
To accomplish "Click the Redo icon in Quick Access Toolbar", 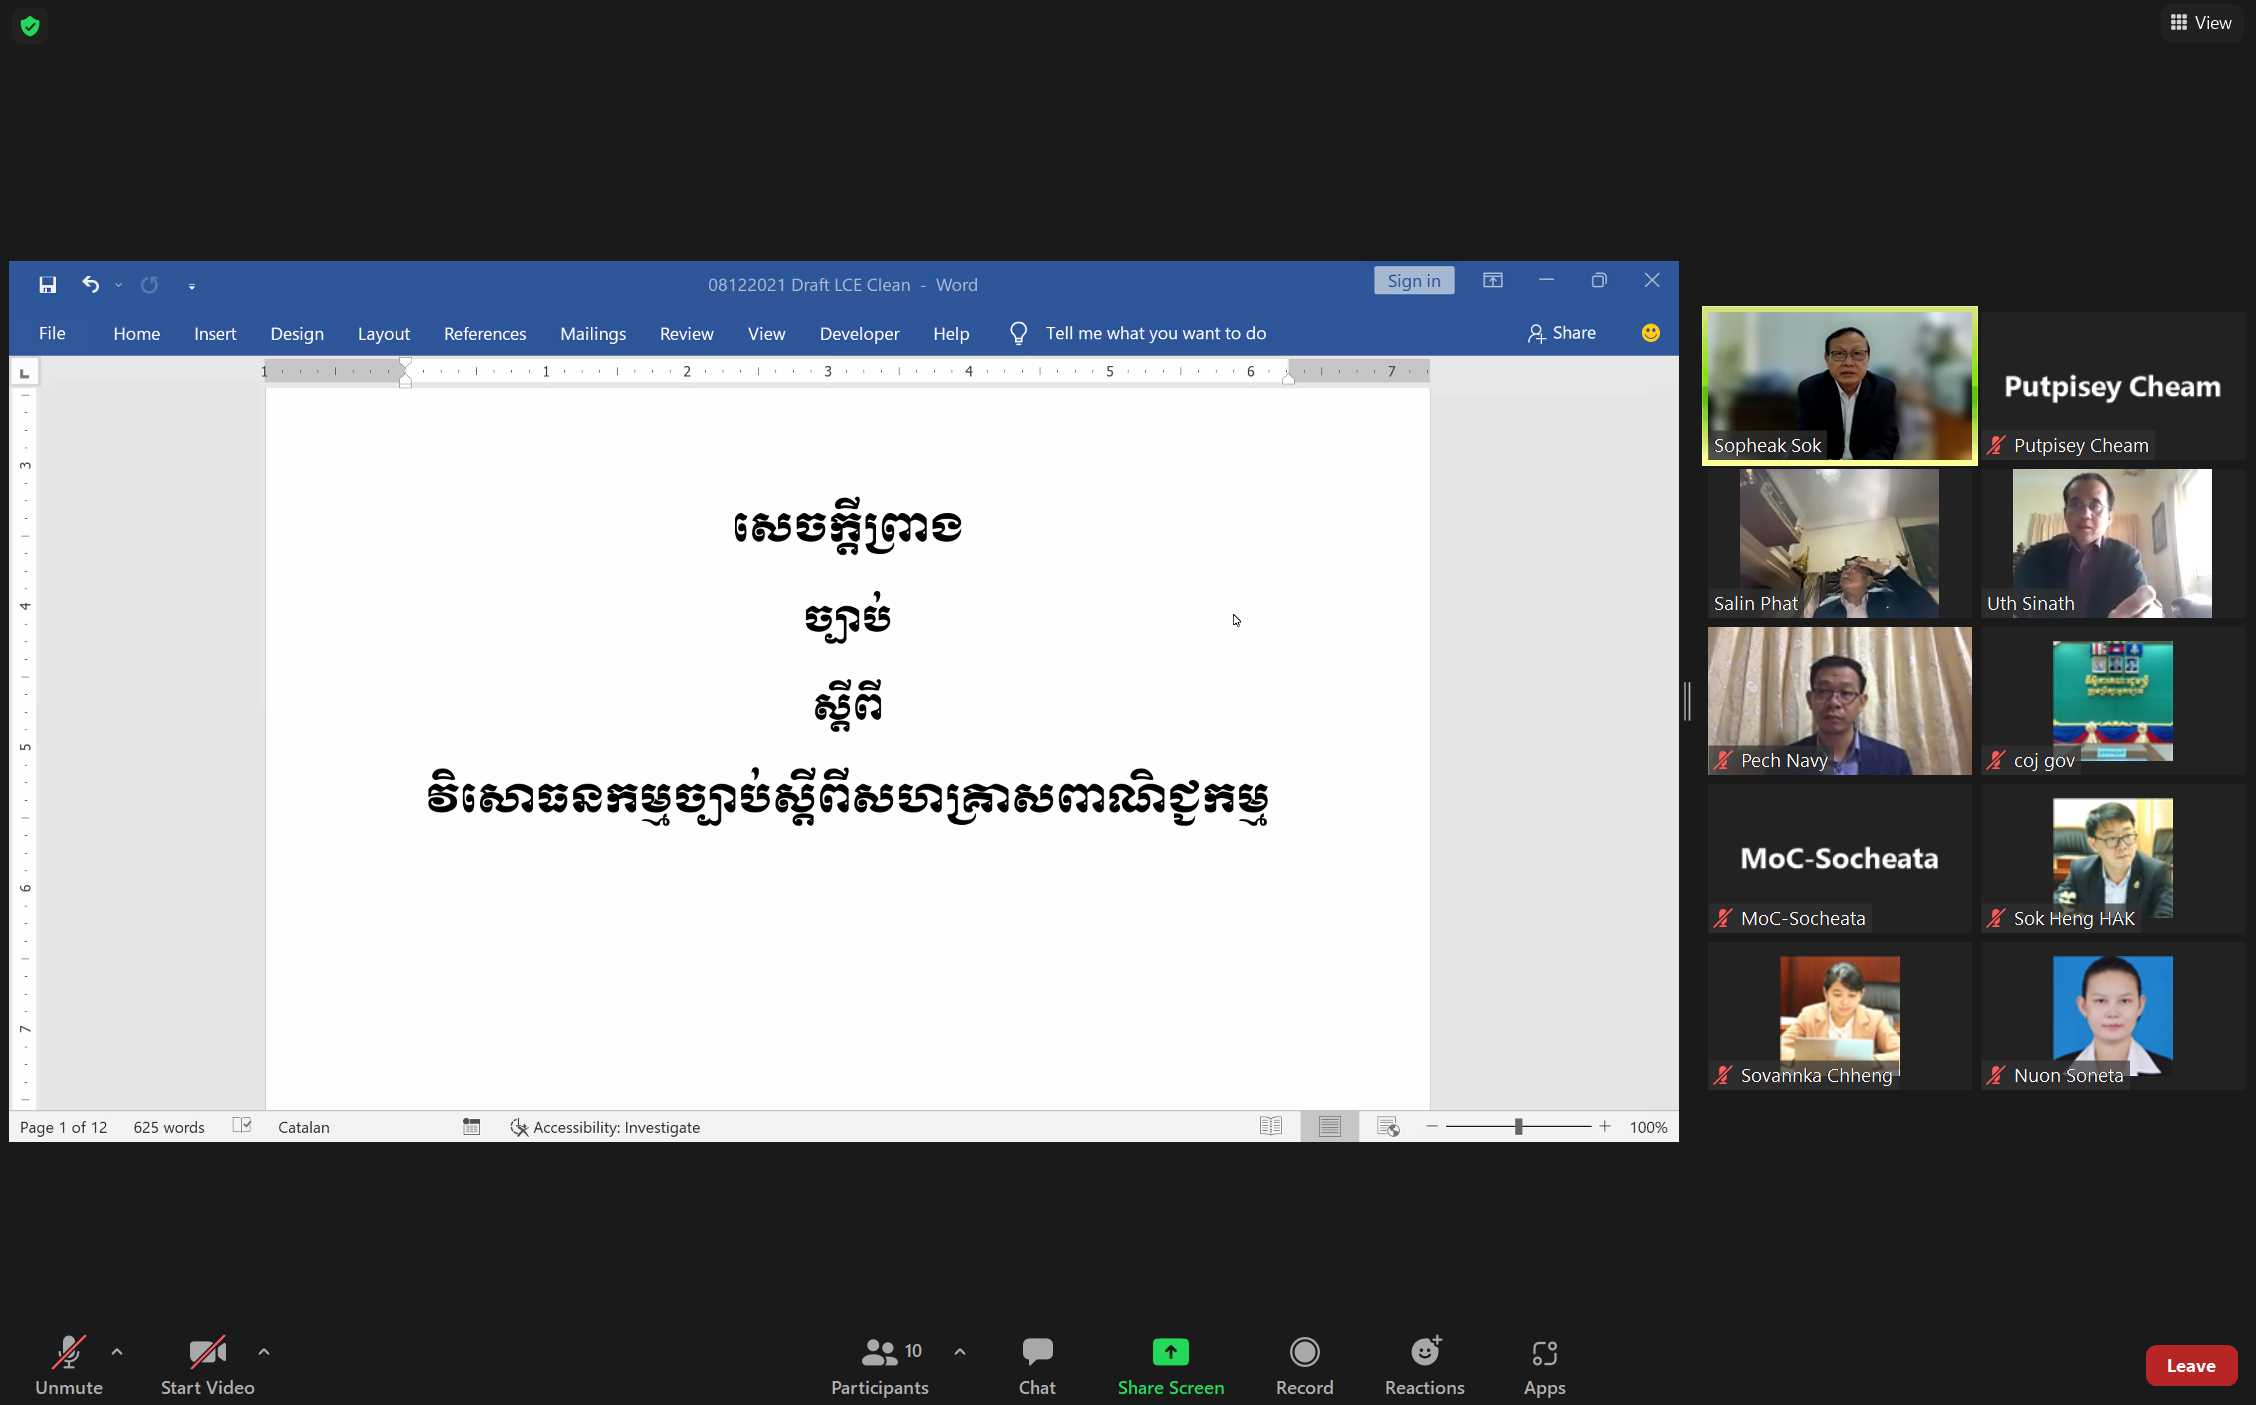I will [x=149, y=283].
